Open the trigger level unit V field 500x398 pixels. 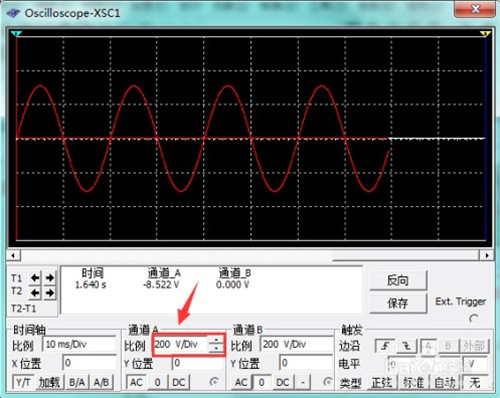[x=475, y=364]
